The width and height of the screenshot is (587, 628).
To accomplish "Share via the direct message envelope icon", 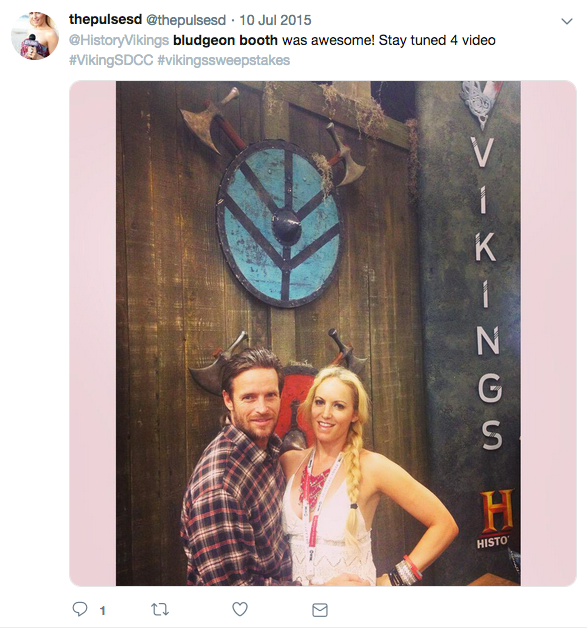I will [x=320, y=610].
